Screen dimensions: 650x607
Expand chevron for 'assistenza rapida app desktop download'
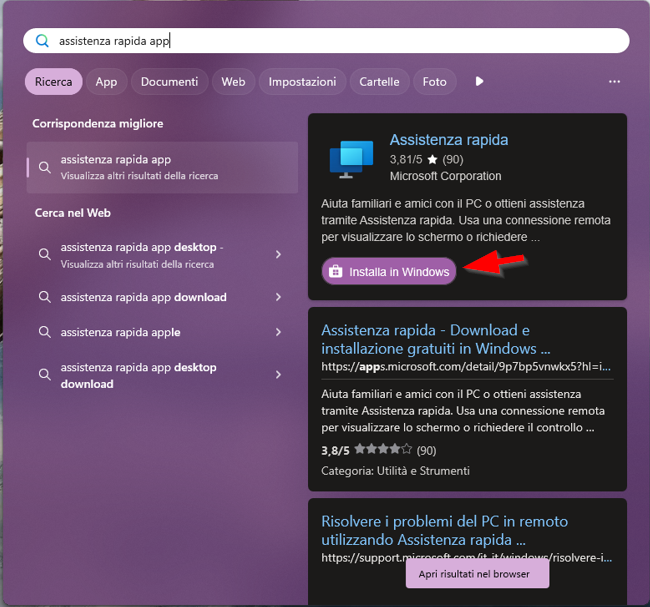(279, 375)
